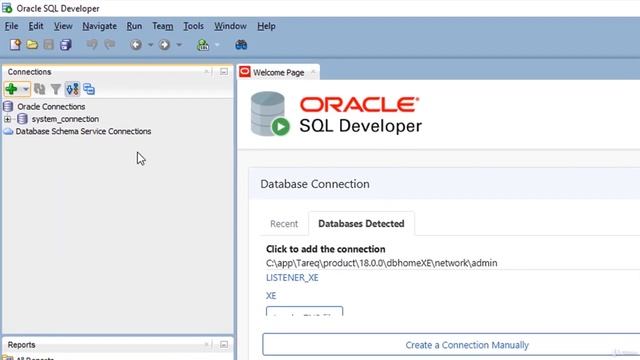Click the Redo toolbar icon
Viewport: 640px width, 360px height.
coord(110,44)
